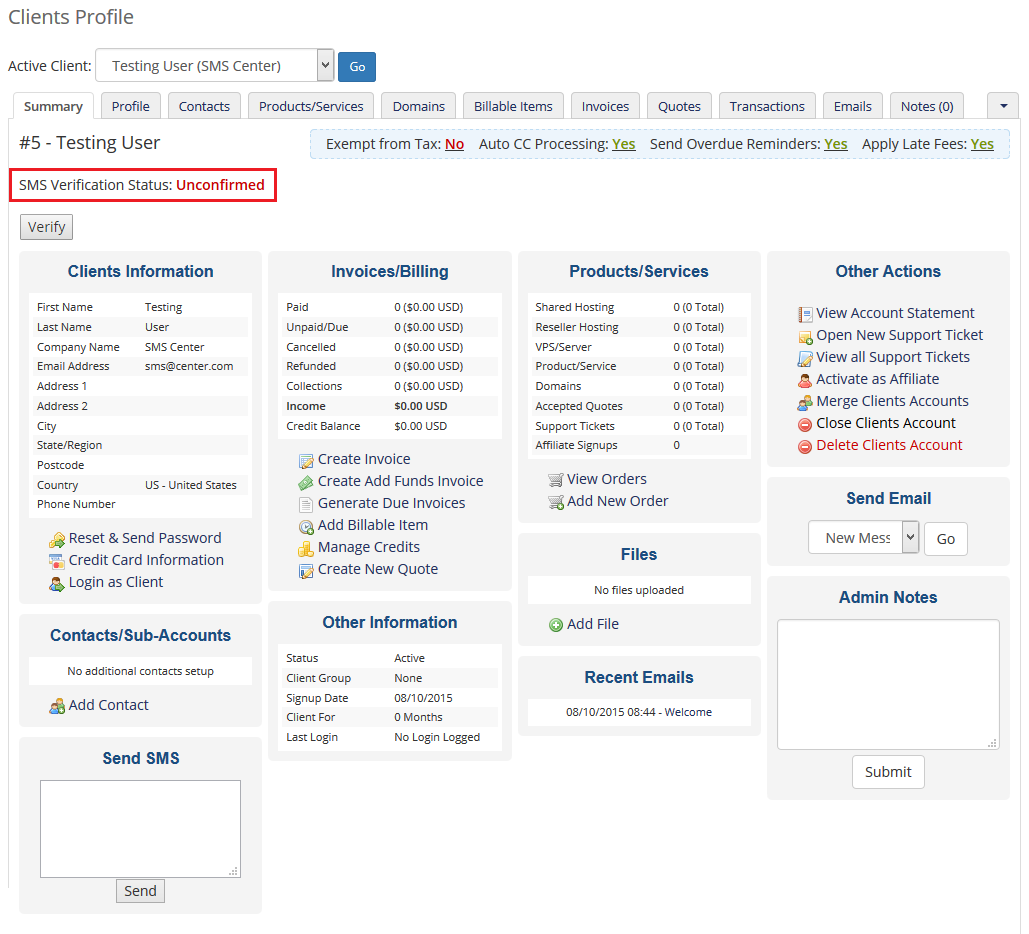The height and width of the screenshot is (934, 1029).
Task: Click the Add New Order cart icon
Action: [x=556, y=503]
